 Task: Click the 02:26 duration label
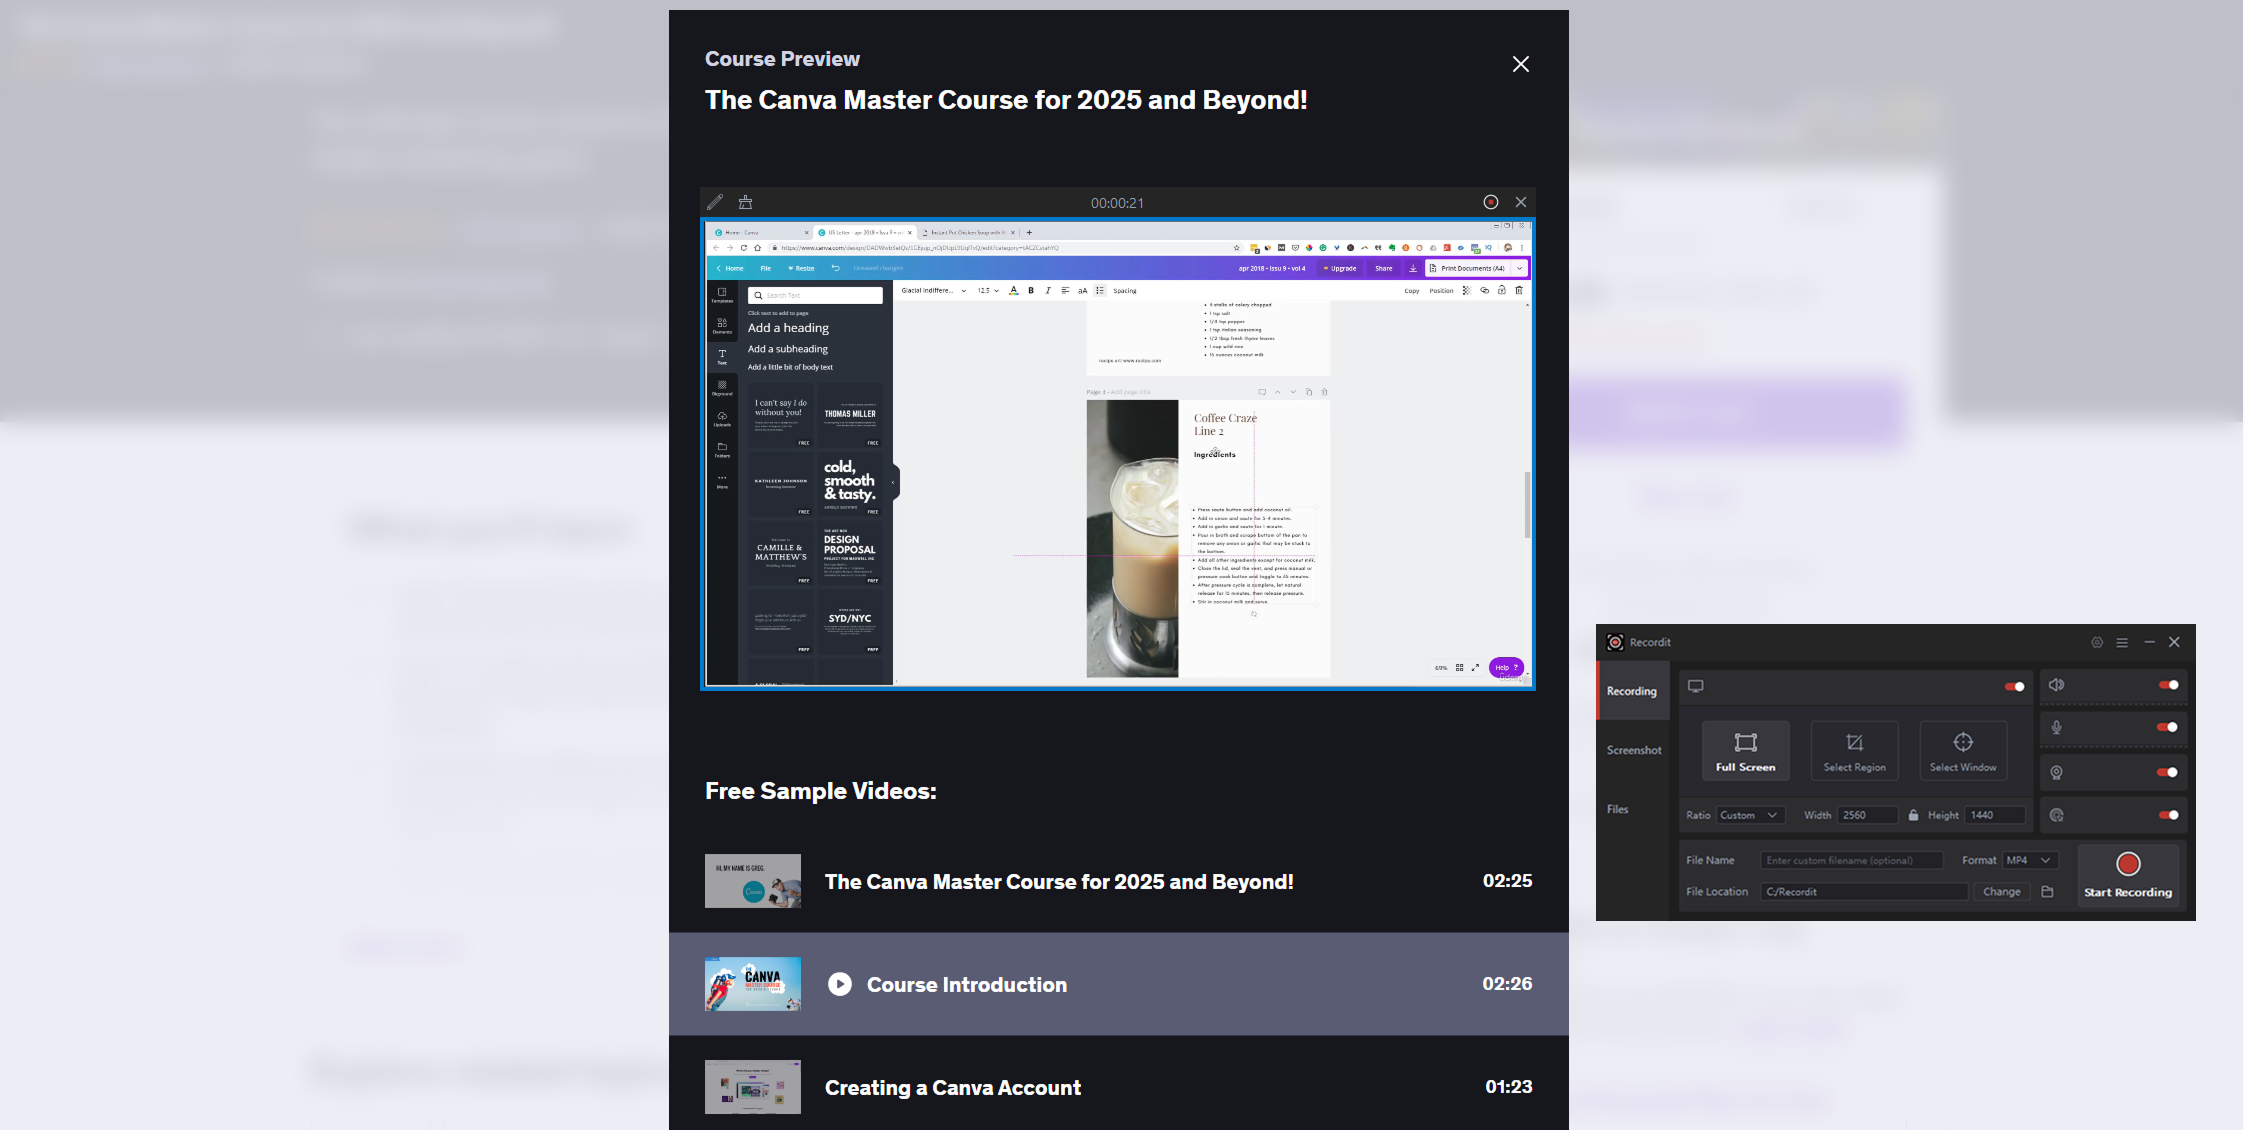coord(1507,984)
